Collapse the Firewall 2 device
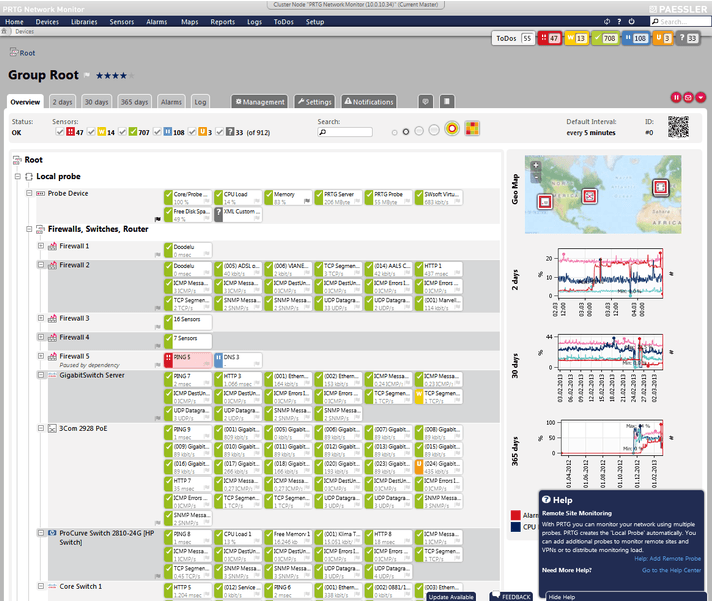 pyautogui.click(x=41, y=265)
